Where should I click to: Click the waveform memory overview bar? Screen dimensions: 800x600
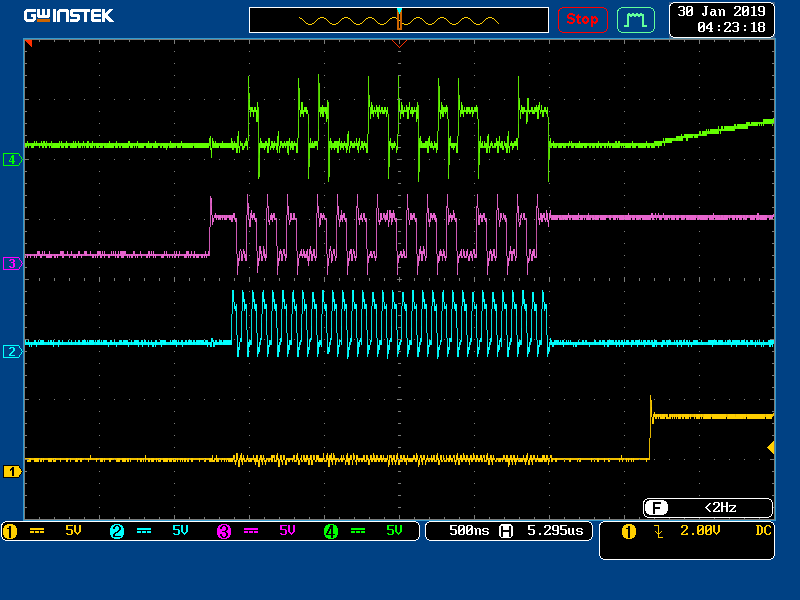399,20
